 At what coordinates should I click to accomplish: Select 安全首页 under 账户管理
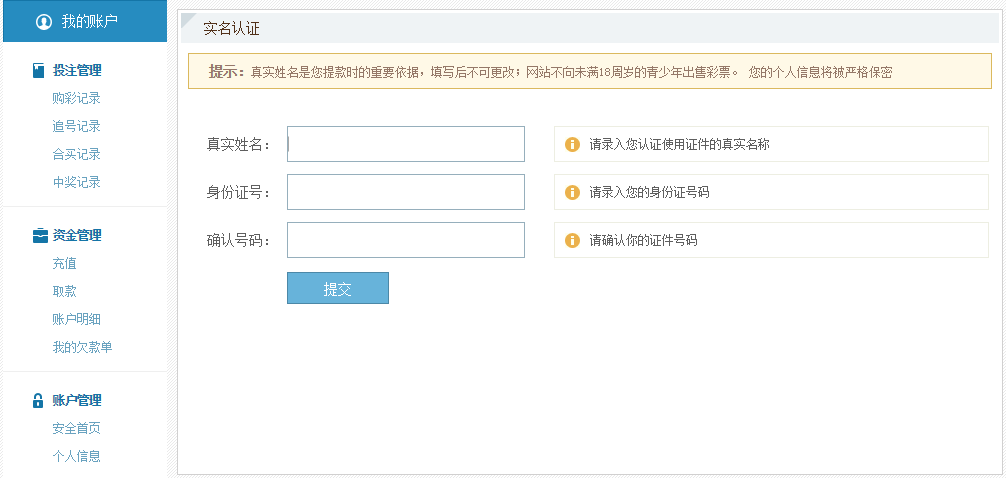[x=76, y=429]
